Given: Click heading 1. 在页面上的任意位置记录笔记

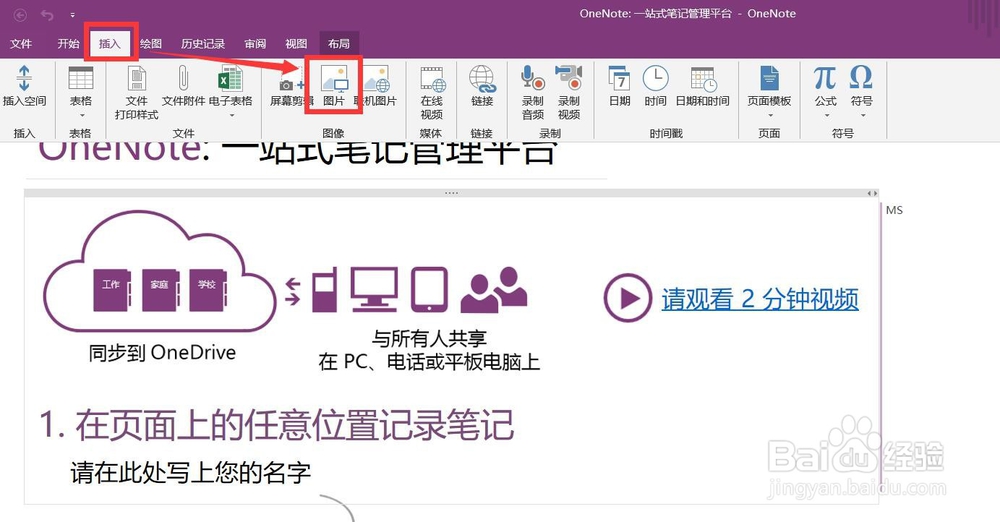Looking at the screenshot, I should 277,425.
